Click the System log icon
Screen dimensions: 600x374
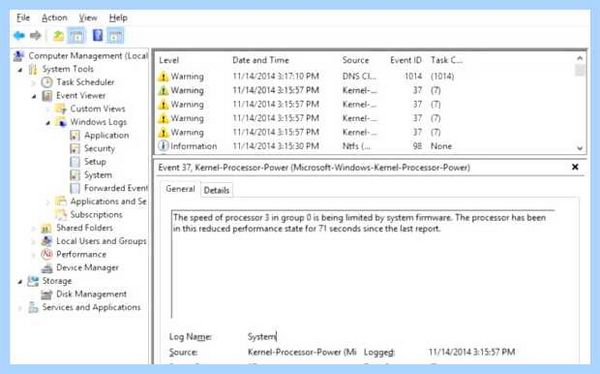tap(75, 175)
